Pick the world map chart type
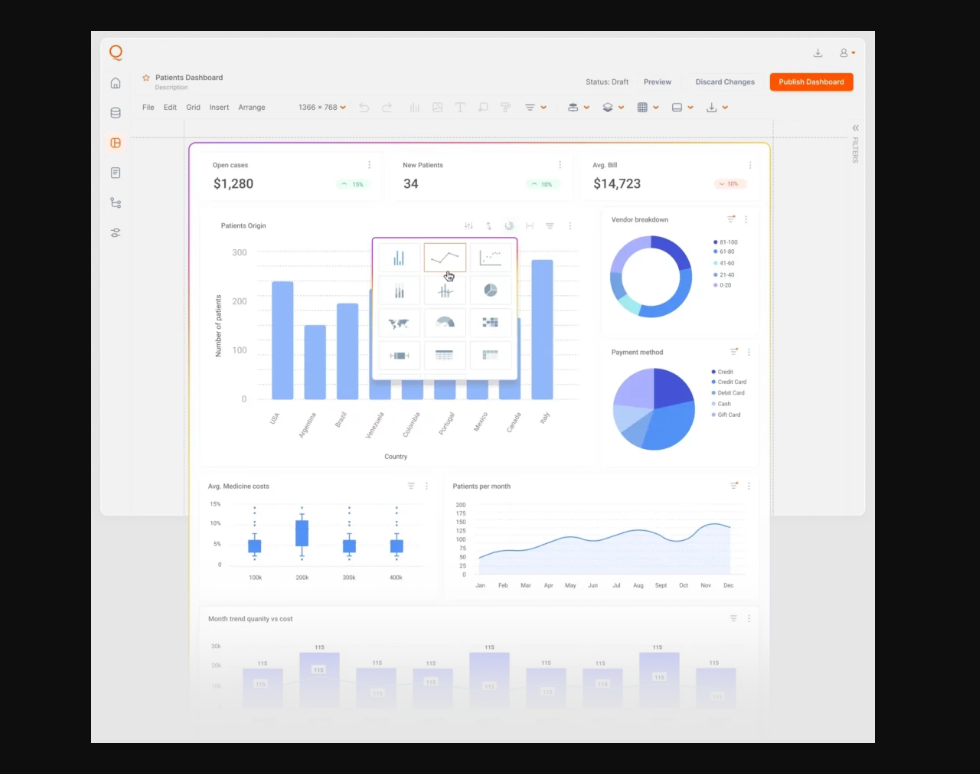This screenshot has width=980, height=774. tap(399, 323)
